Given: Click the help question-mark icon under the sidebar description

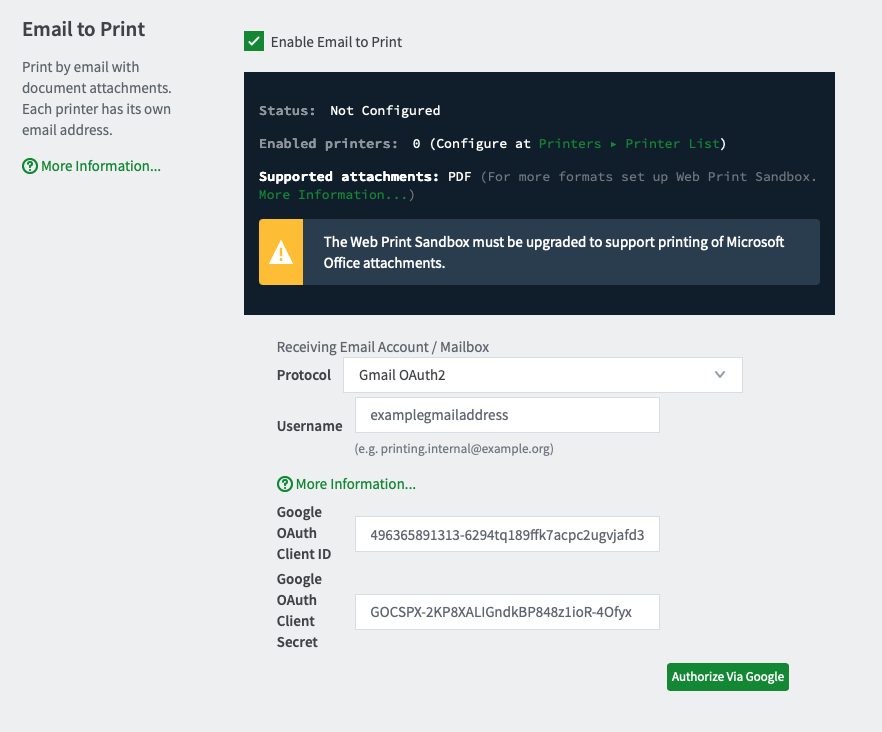Looking at the screenshot, I should 30,167.
